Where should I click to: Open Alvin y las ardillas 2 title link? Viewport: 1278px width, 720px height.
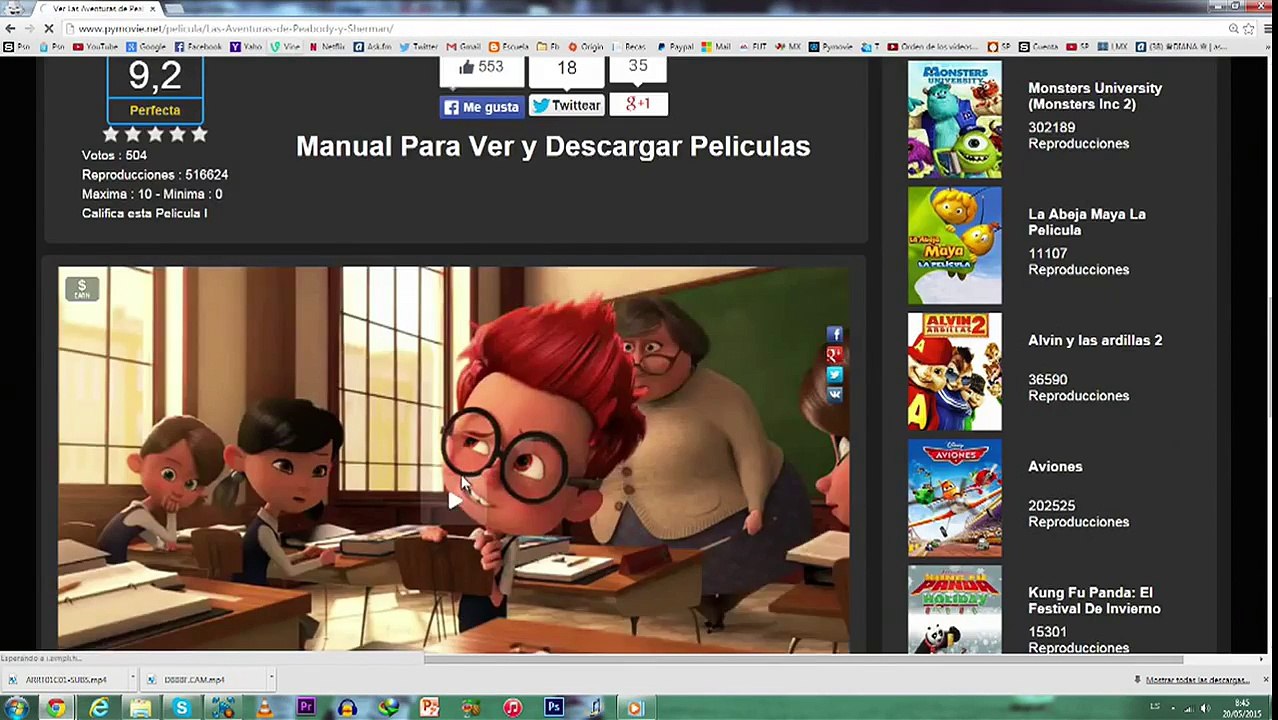pos(1095,340)
